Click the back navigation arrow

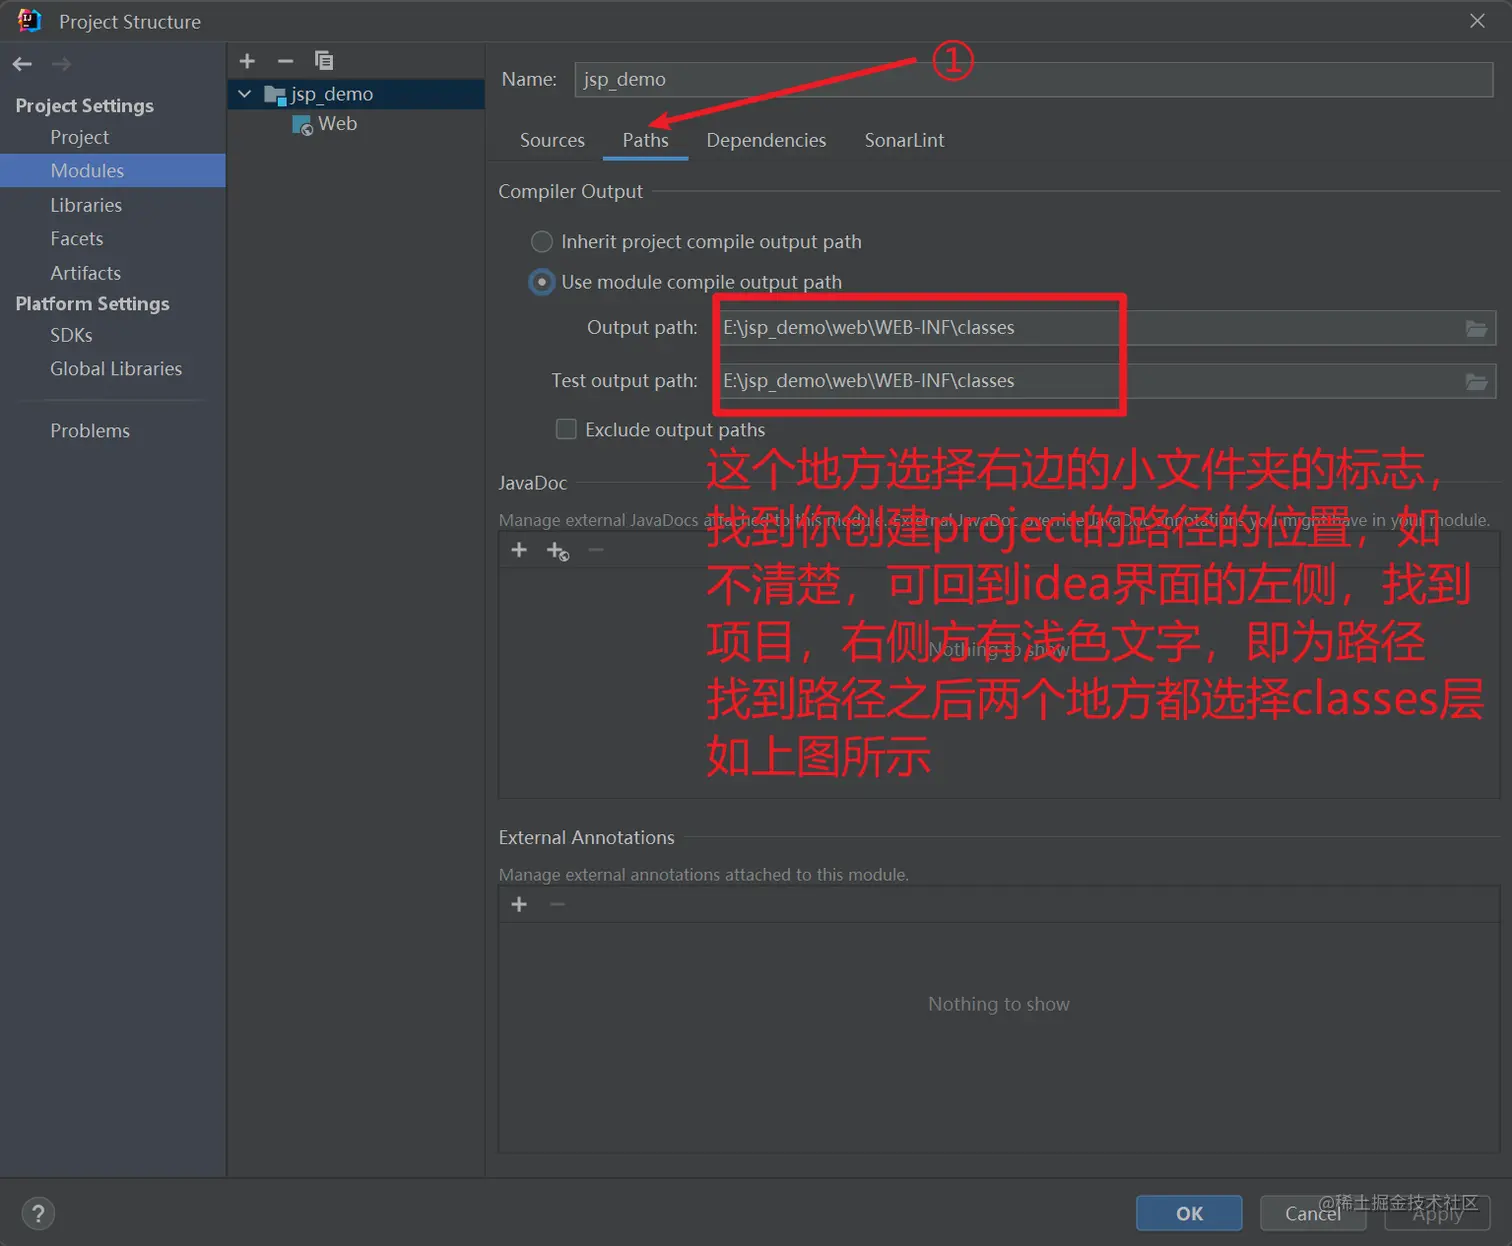[22, 64]
